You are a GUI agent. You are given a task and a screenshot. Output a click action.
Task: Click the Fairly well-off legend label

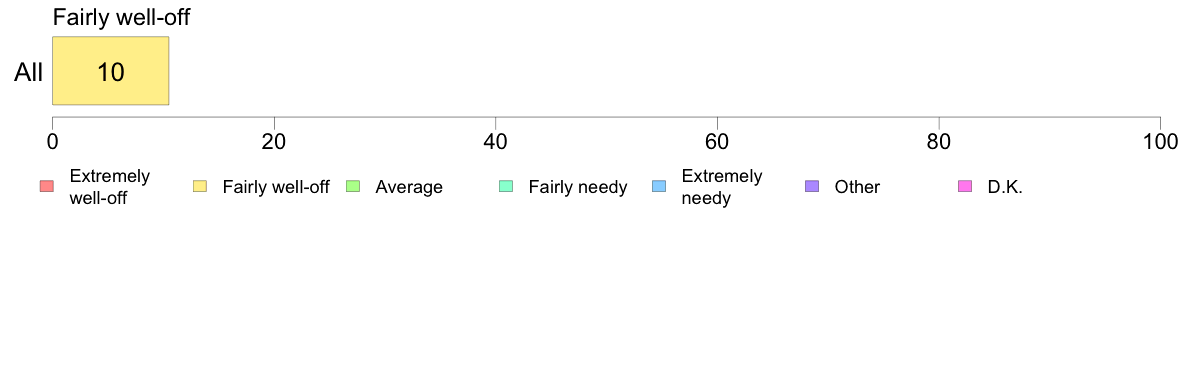[276, 187]
